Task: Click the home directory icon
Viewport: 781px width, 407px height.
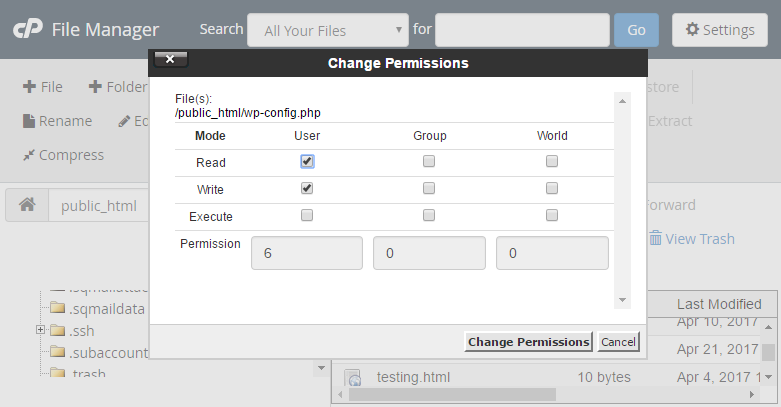Action: 27,206
